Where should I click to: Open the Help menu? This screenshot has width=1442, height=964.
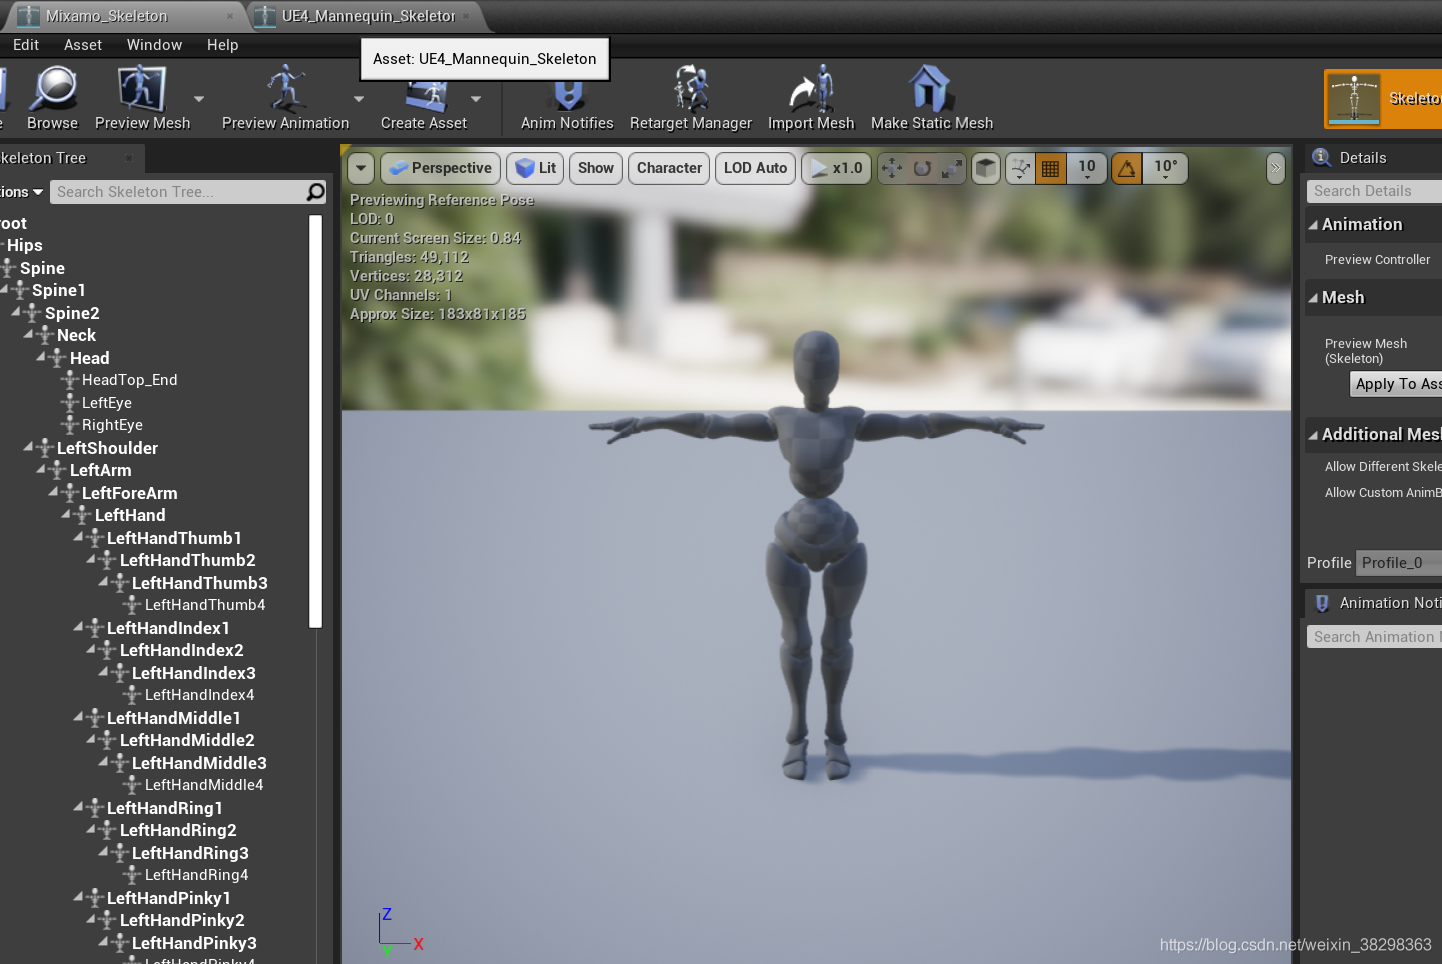click(222, 45)
